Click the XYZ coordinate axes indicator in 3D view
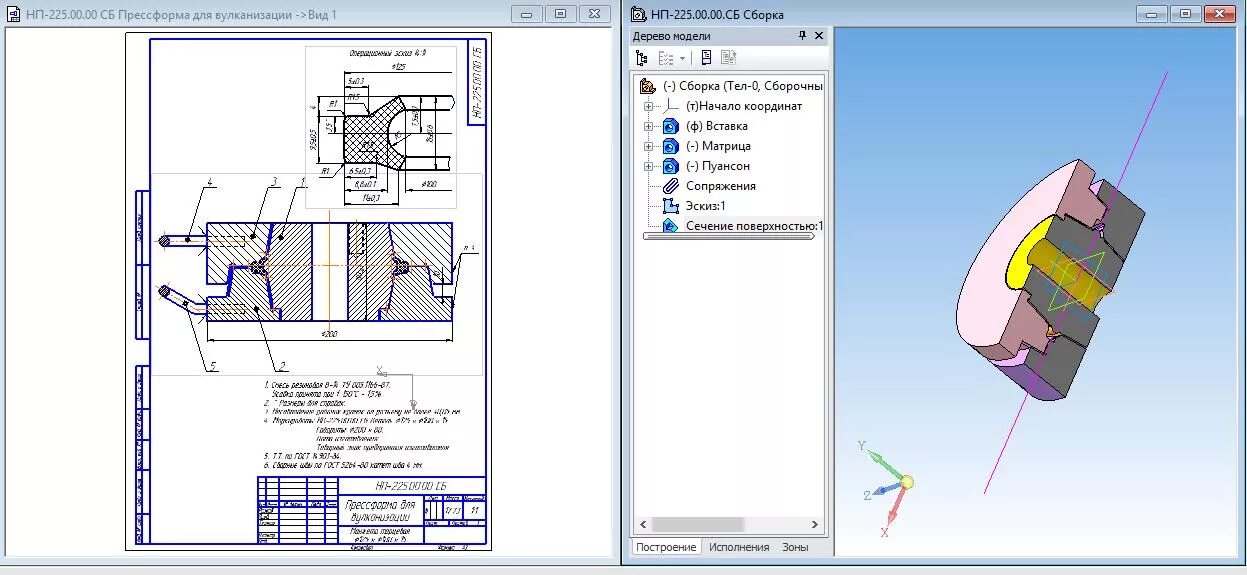The height and width of the screenshot is (575, 1247). coord(885,487)
